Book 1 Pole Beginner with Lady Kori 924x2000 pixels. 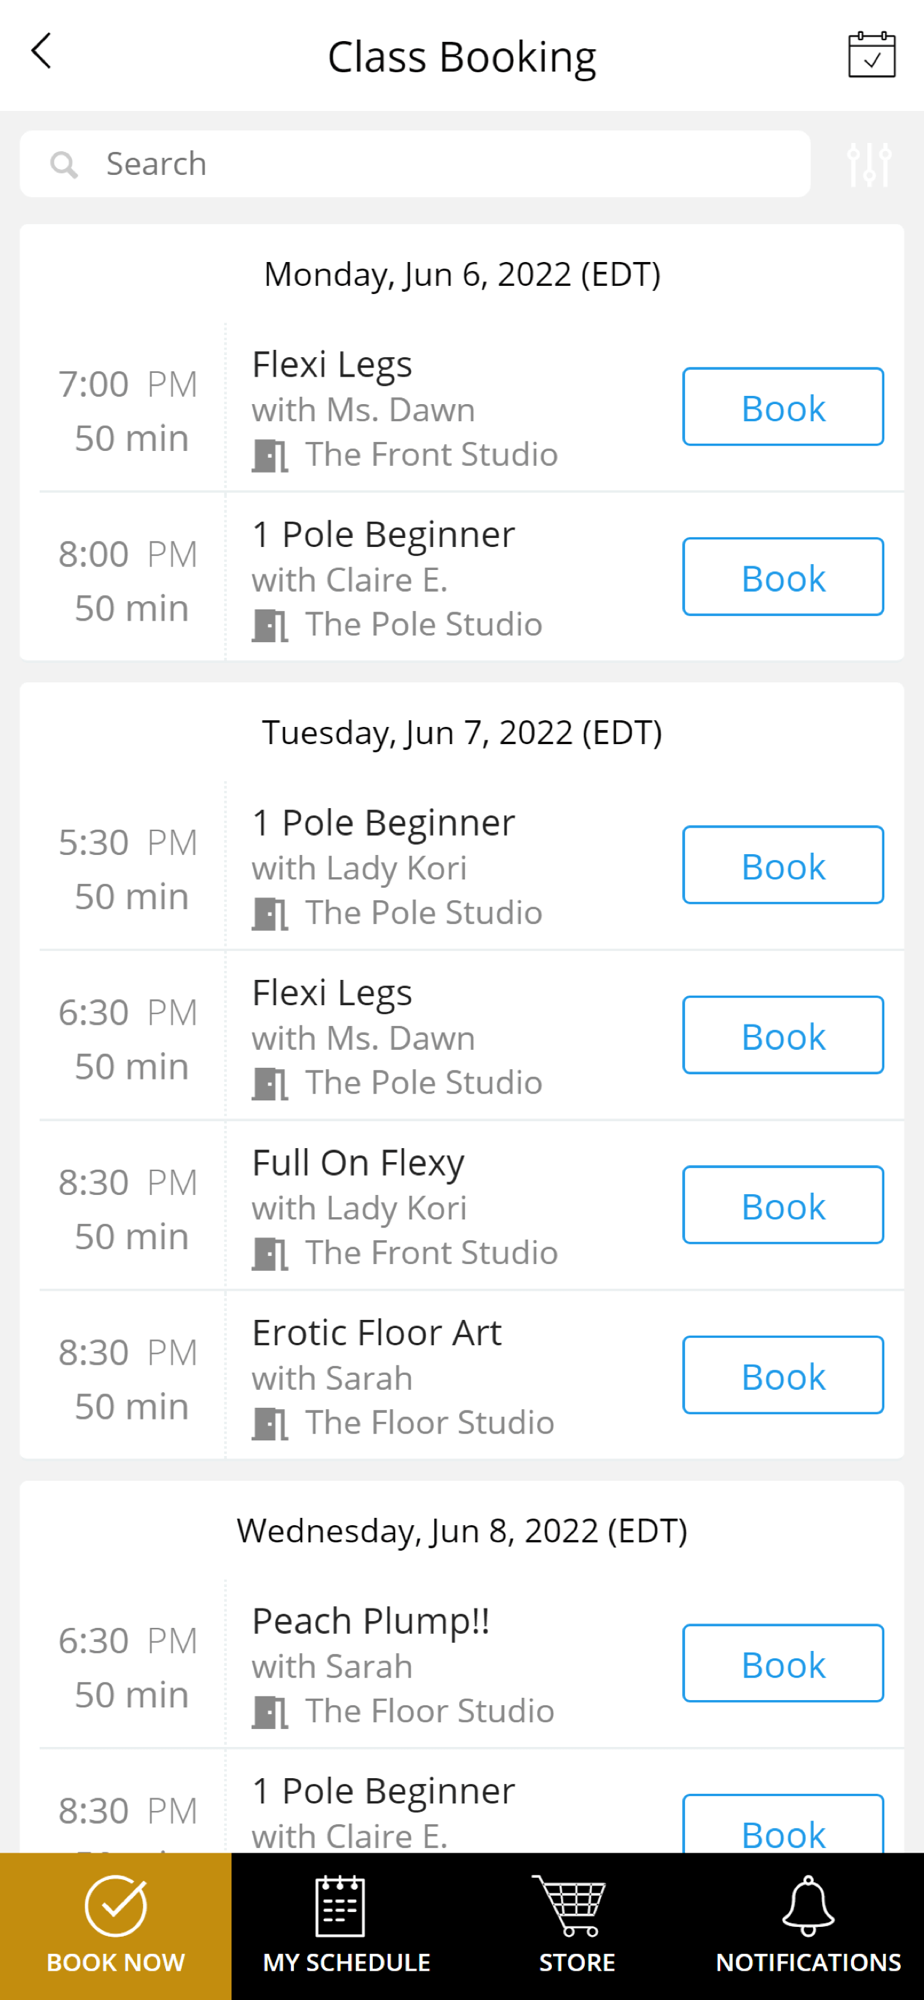(x=783, y=865)
